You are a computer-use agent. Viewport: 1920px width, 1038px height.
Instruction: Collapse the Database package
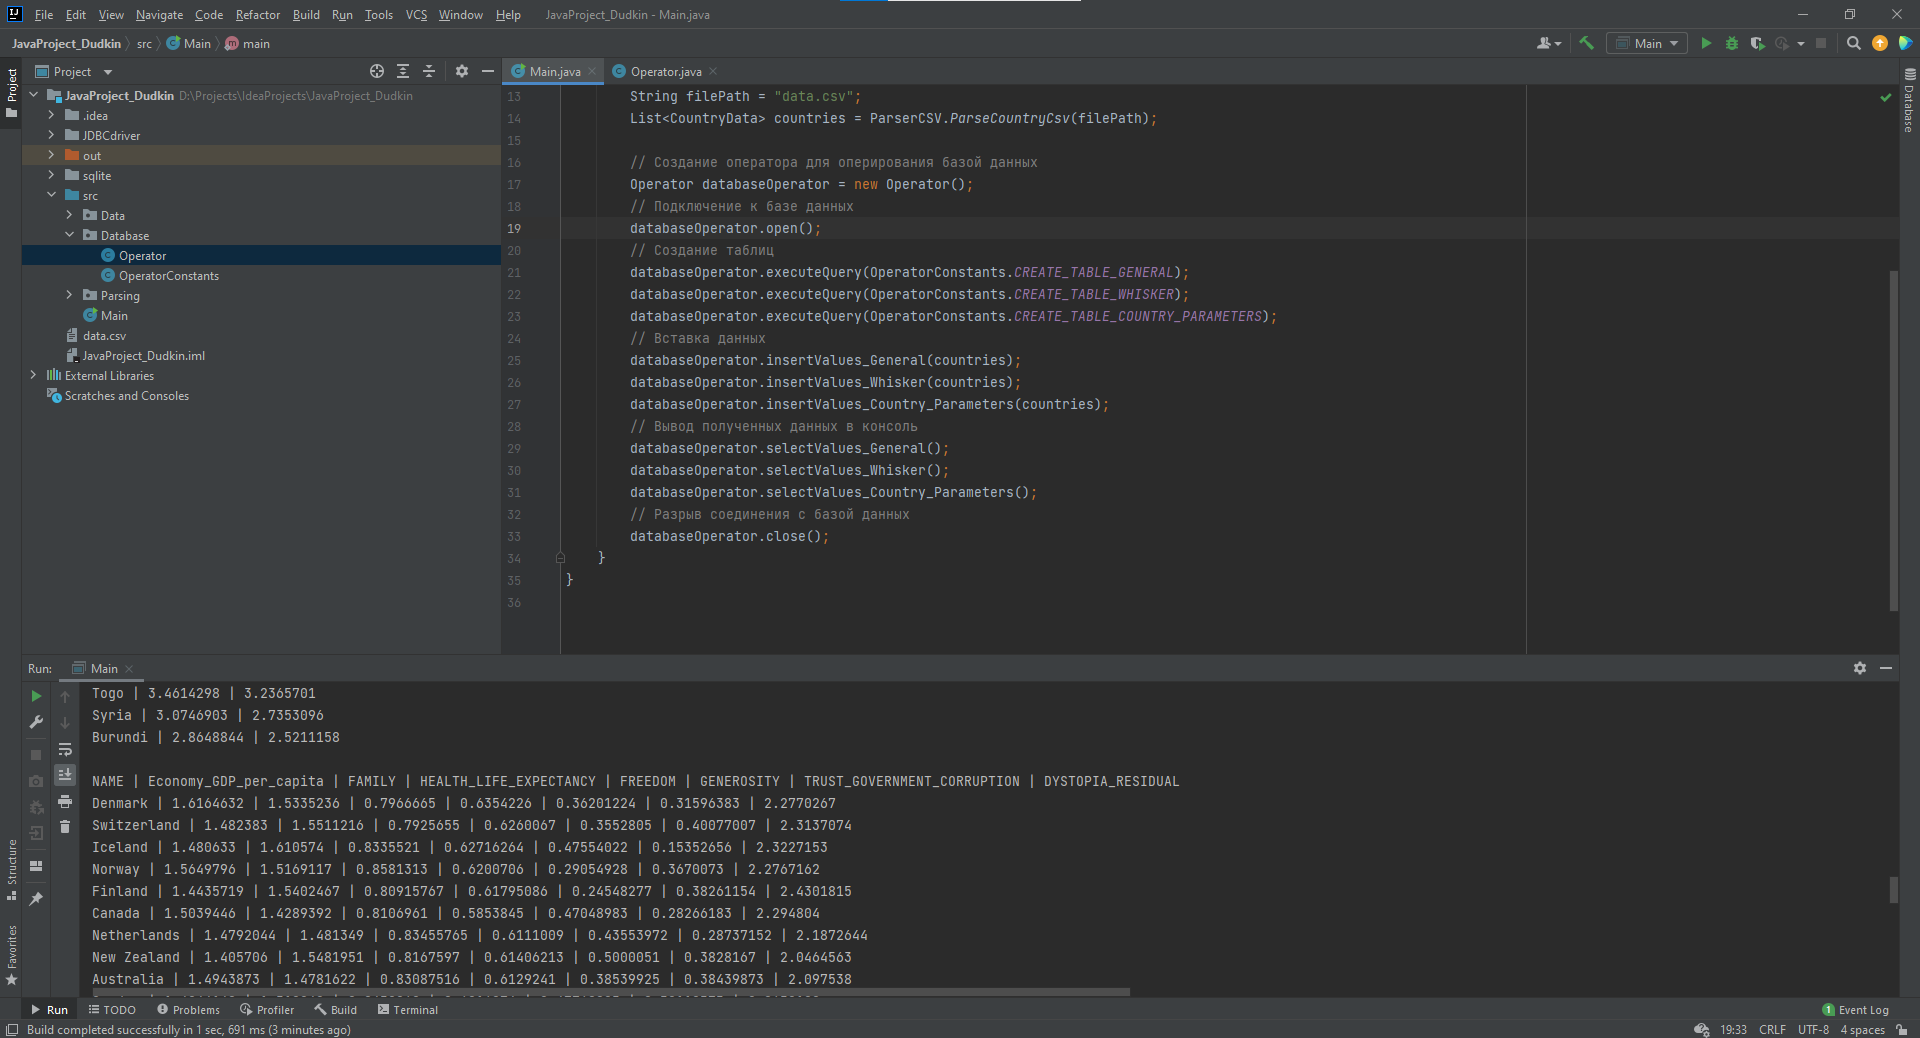point(69,235)
